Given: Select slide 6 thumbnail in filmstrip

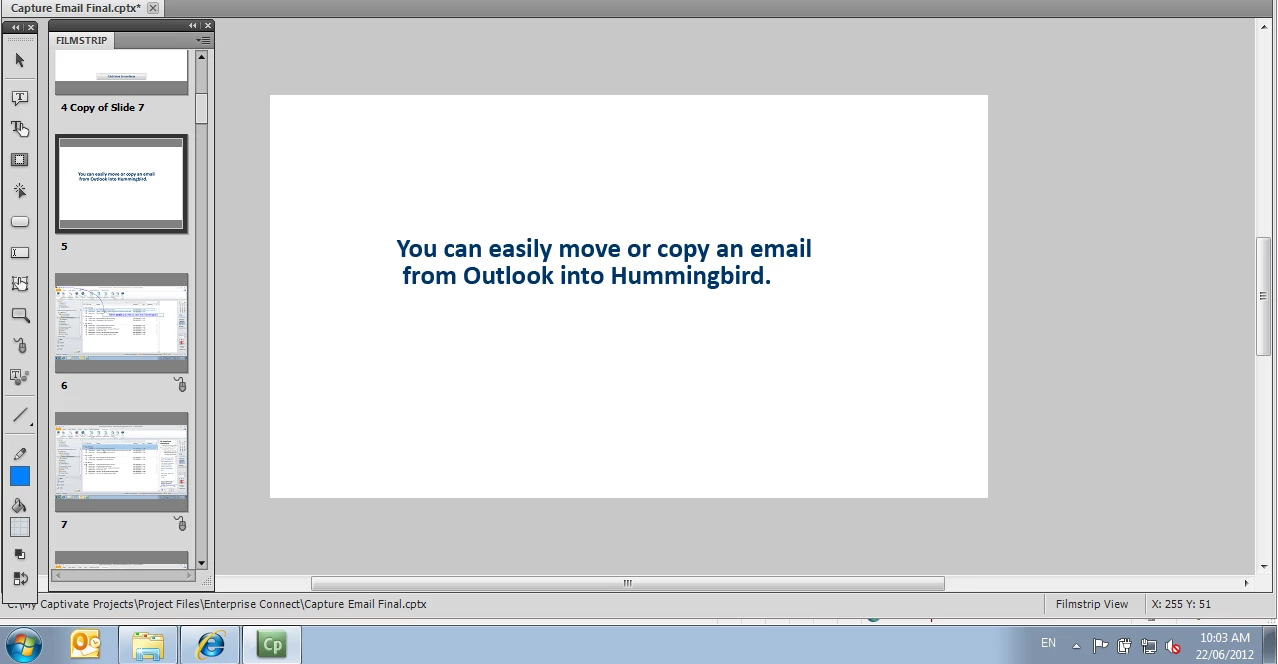Looking at the screenshot, I should [121, 323].
